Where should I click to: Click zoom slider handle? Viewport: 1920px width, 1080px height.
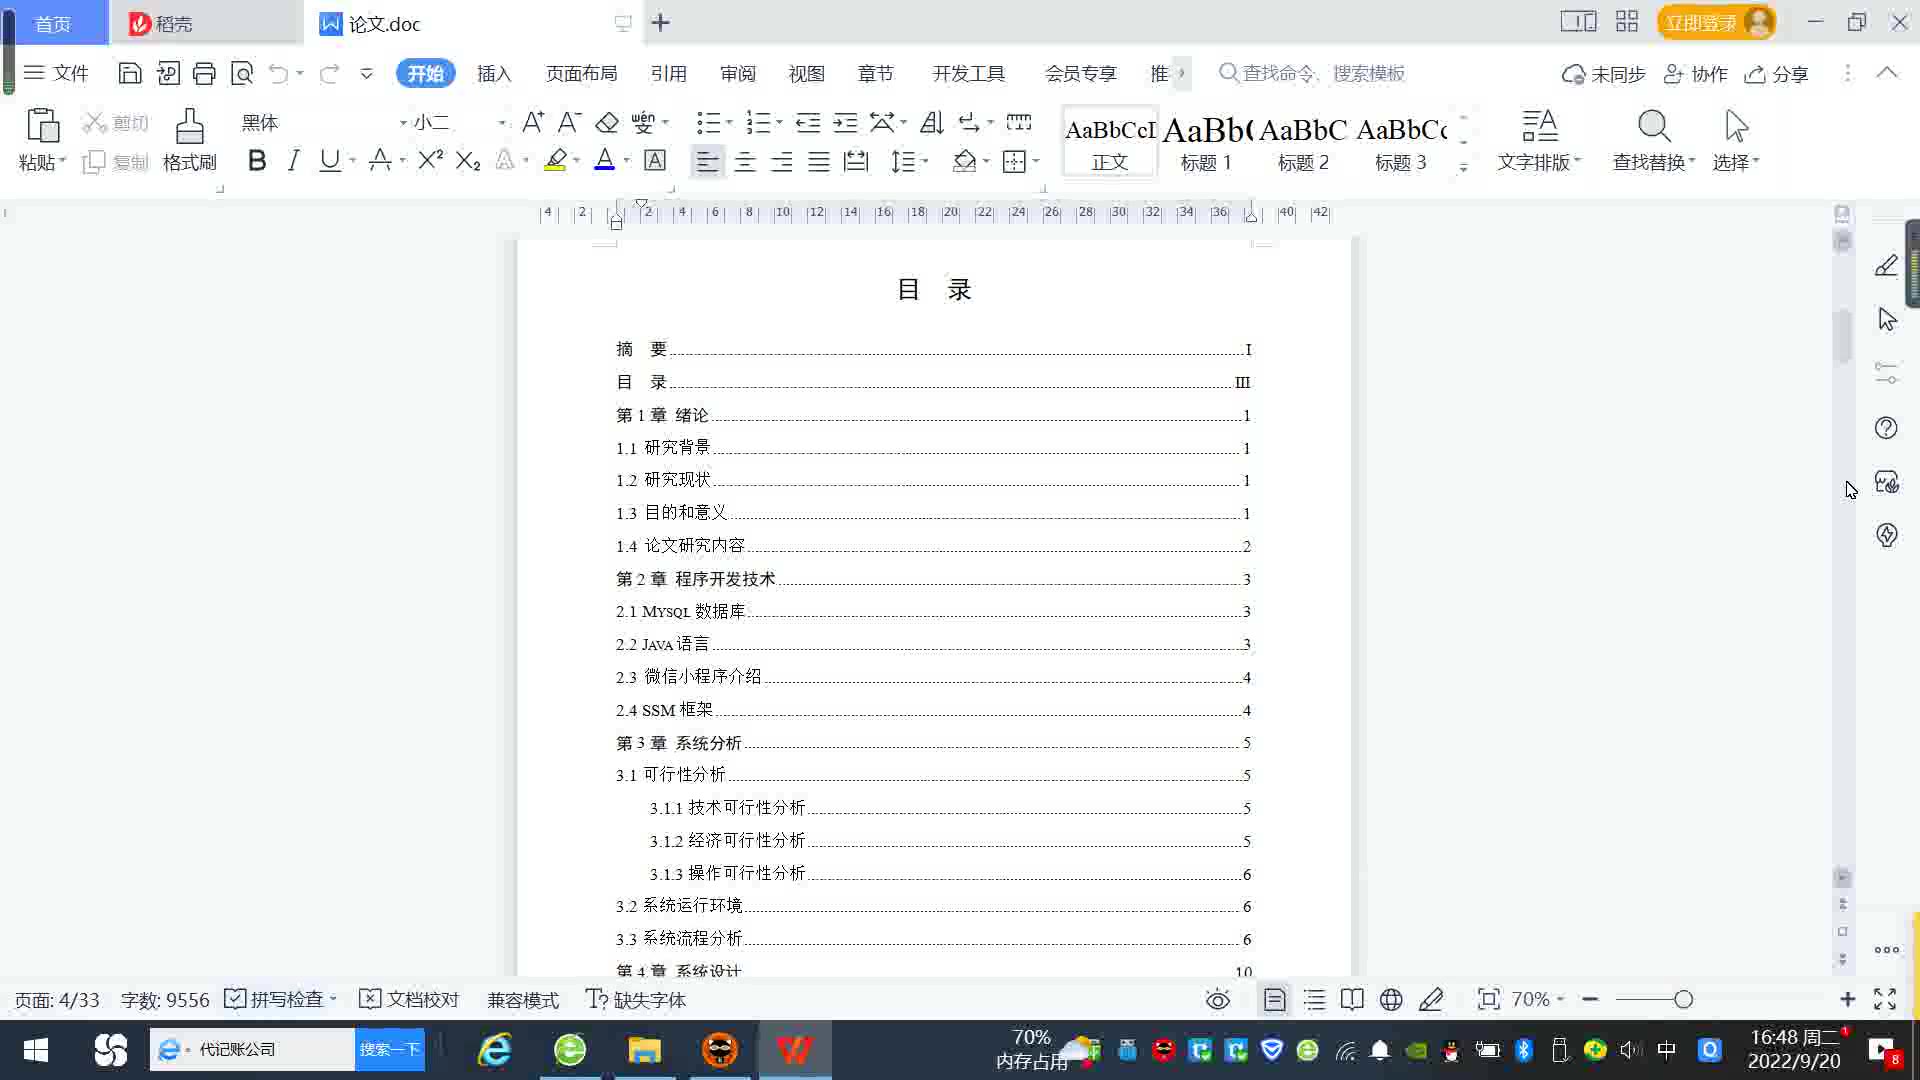click(x=1683, y=999)
